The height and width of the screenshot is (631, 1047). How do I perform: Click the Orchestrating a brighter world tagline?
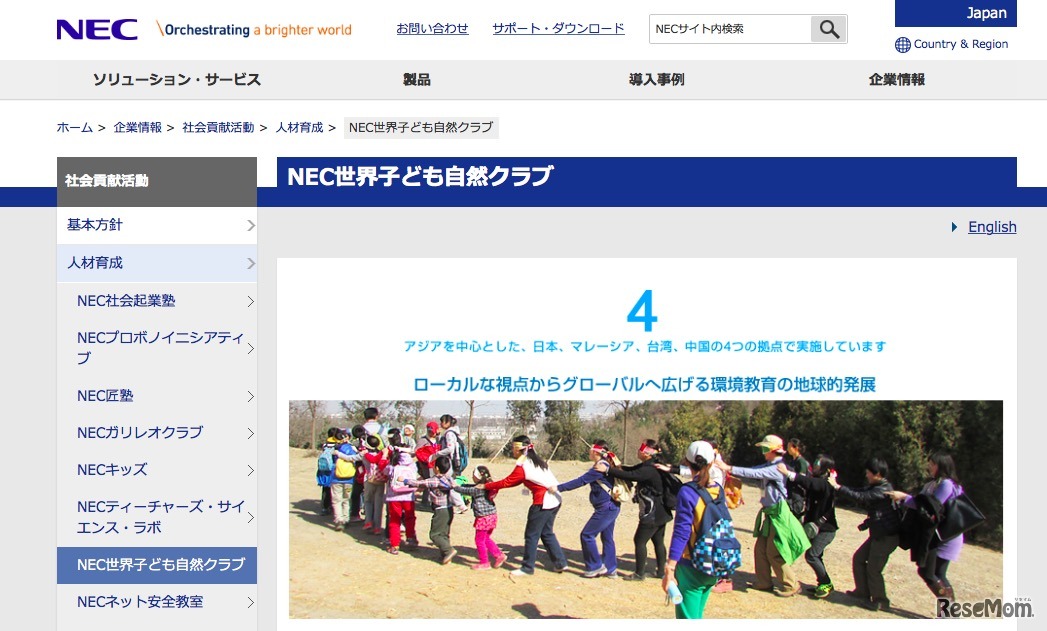coord(254,29)
